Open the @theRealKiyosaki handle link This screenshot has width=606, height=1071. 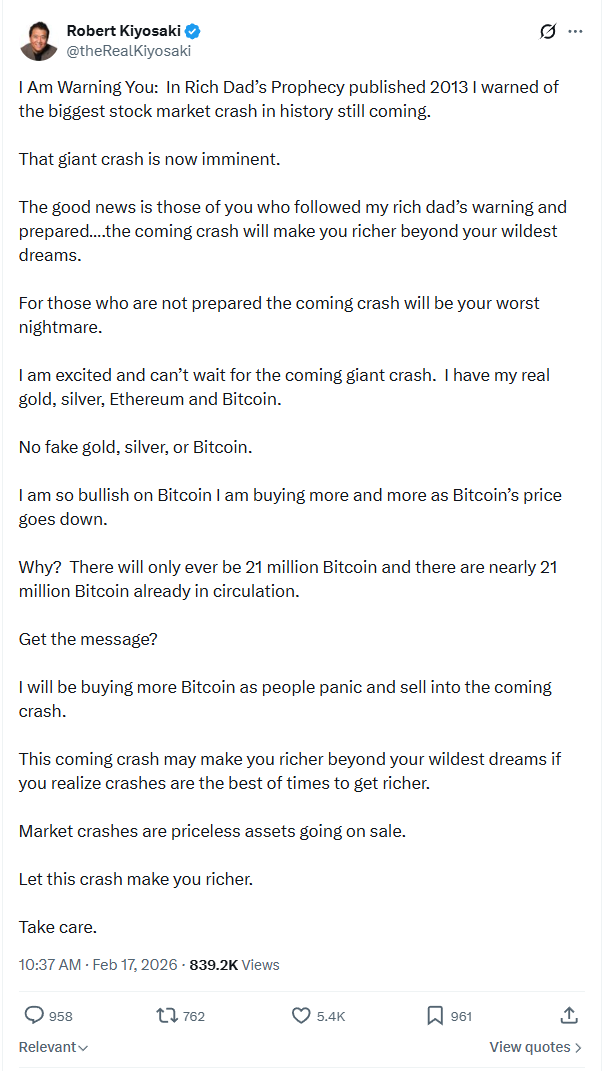point(128,50)
